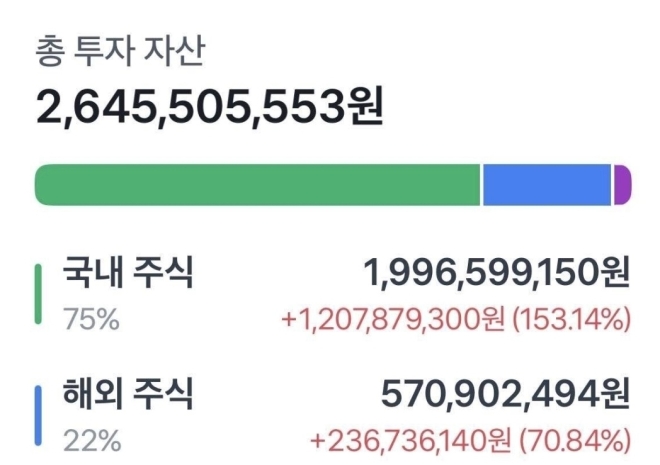Select the 22% share label
The height and width of the screenshot is (465, 660).
[92, 441]
